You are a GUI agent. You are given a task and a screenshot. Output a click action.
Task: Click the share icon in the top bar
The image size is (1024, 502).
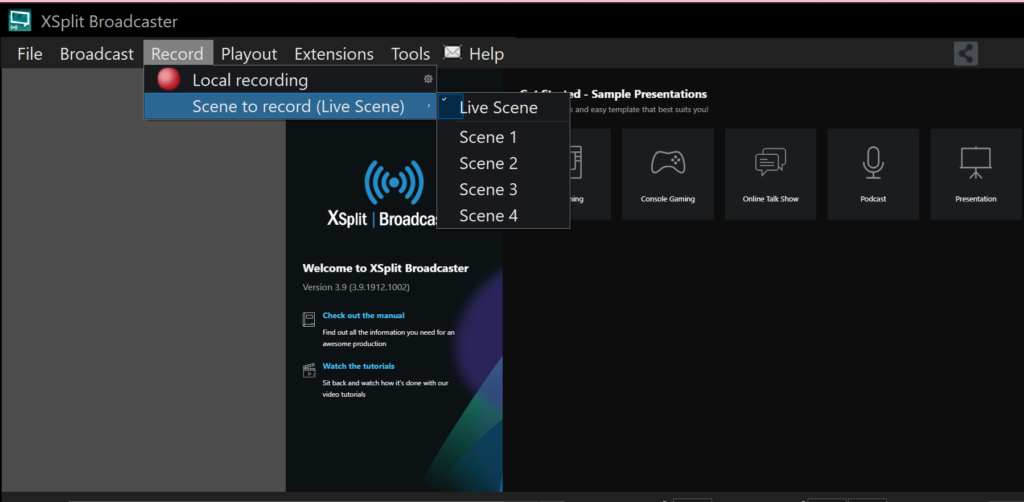[966, 54]
